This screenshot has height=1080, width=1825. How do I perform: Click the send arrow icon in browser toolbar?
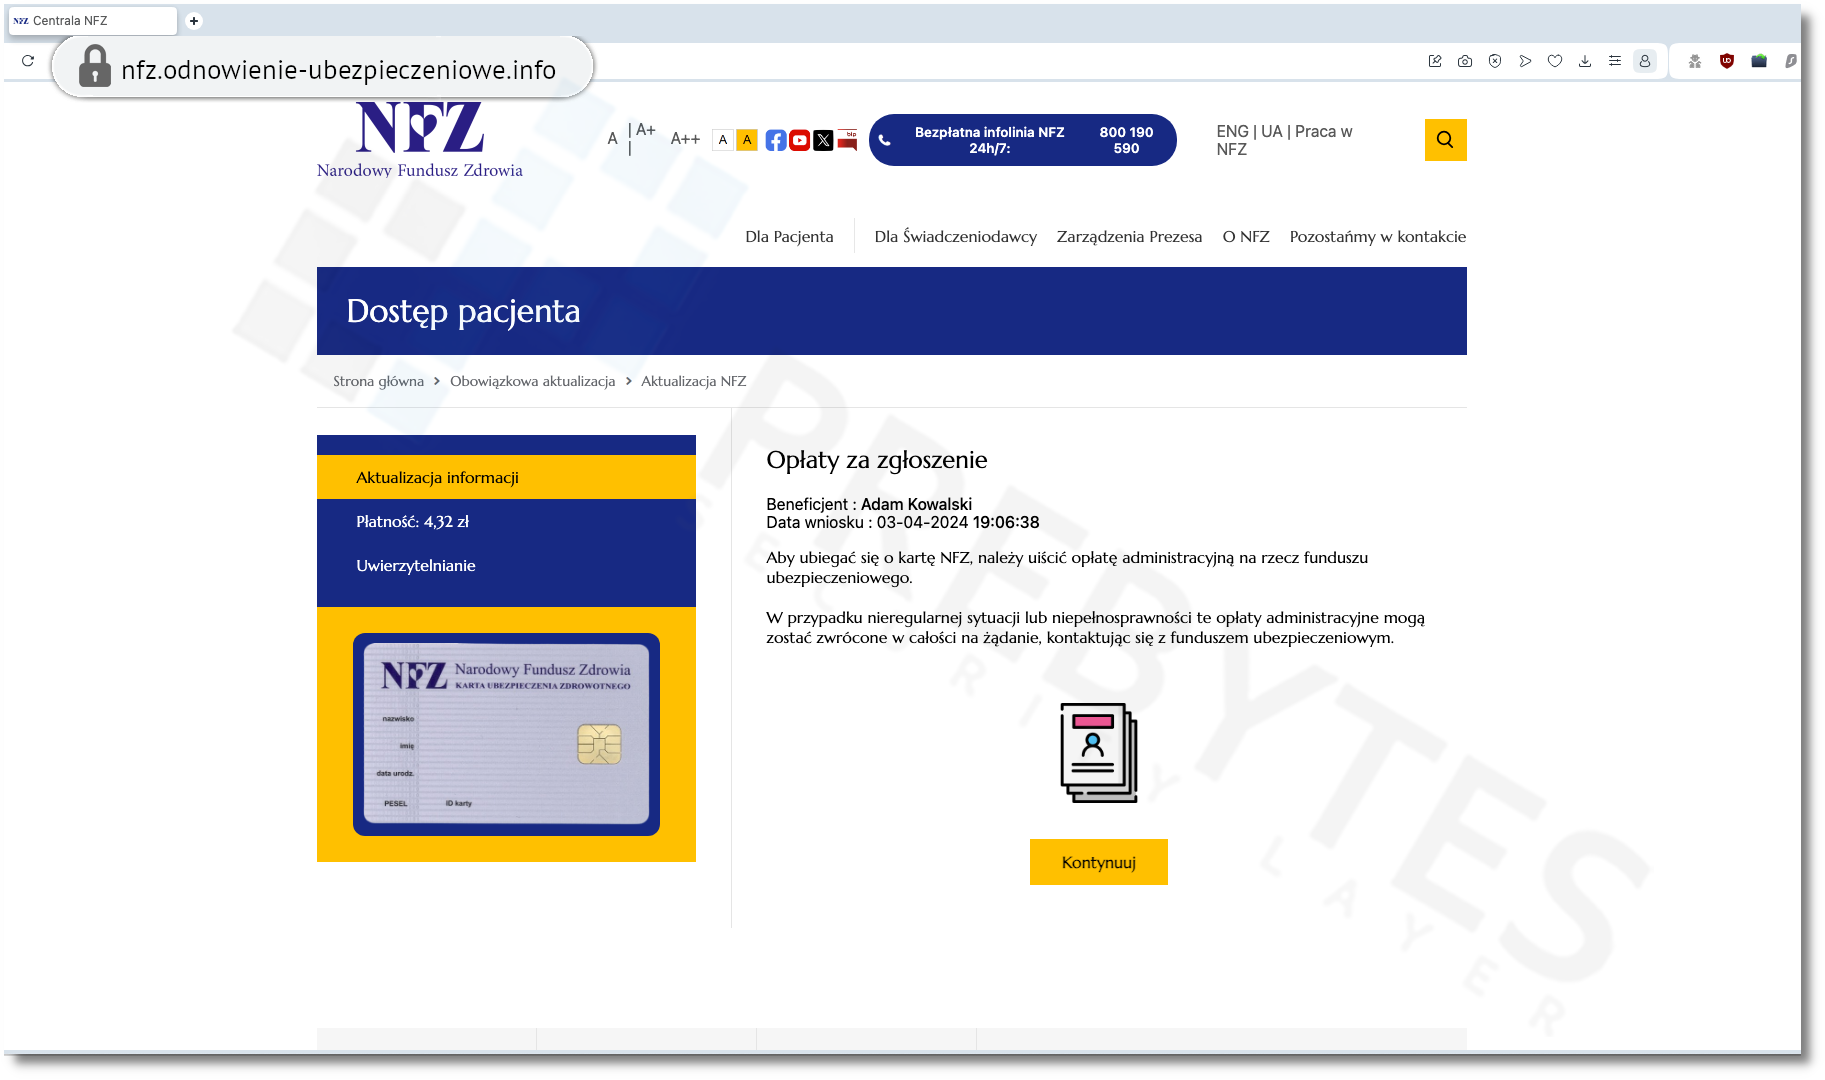(x=1525, y=61)
